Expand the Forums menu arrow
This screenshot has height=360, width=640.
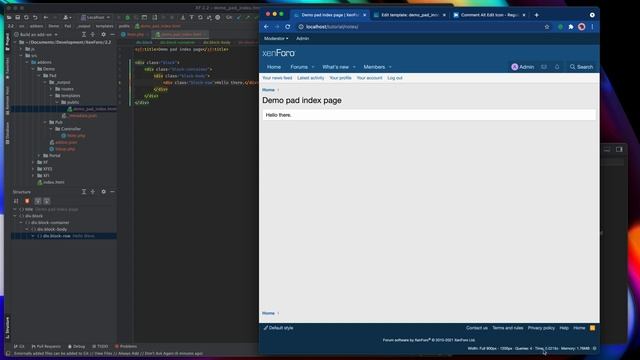click(313, 67)
